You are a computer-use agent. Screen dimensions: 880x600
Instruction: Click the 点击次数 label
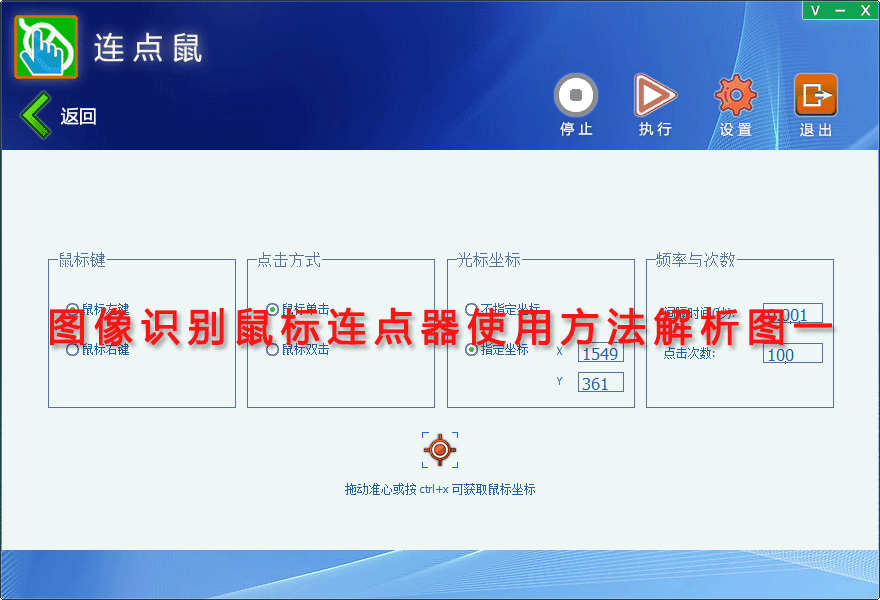[689, 354]
